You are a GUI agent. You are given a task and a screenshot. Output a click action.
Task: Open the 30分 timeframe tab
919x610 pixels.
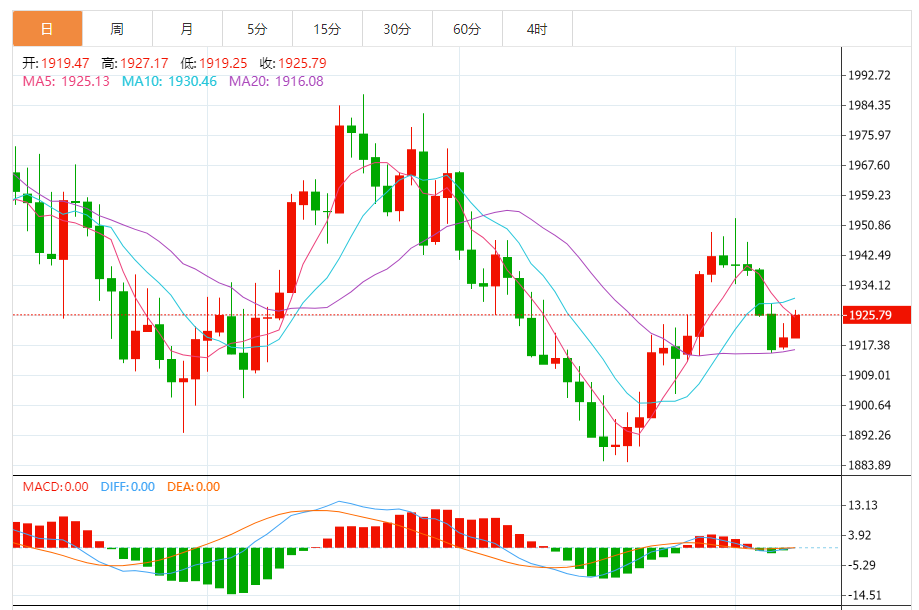397,29
